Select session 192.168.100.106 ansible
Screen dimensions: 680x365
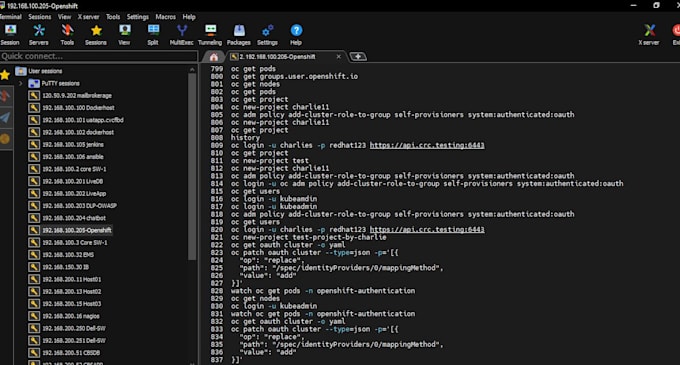pyautogui.click(x=73, y=157)
